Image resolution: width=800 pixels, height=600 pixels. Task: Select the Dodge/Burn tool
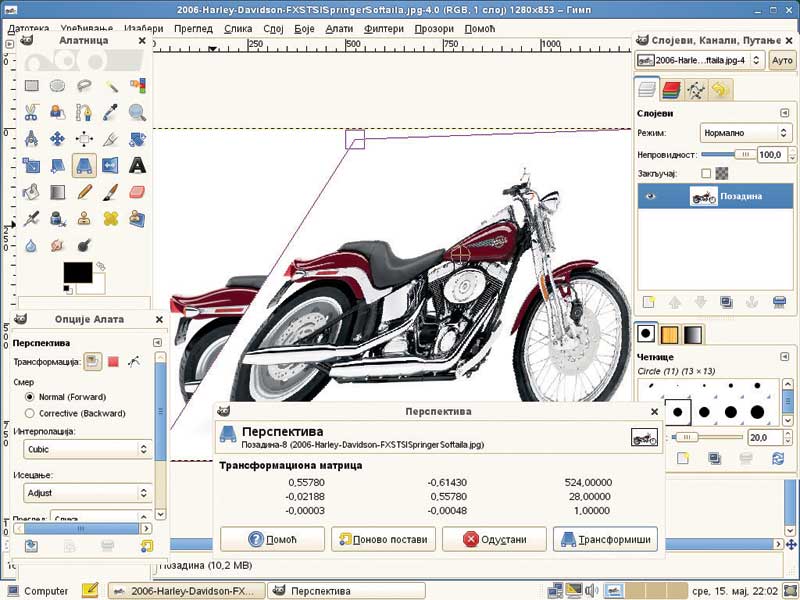pos(84,245)
